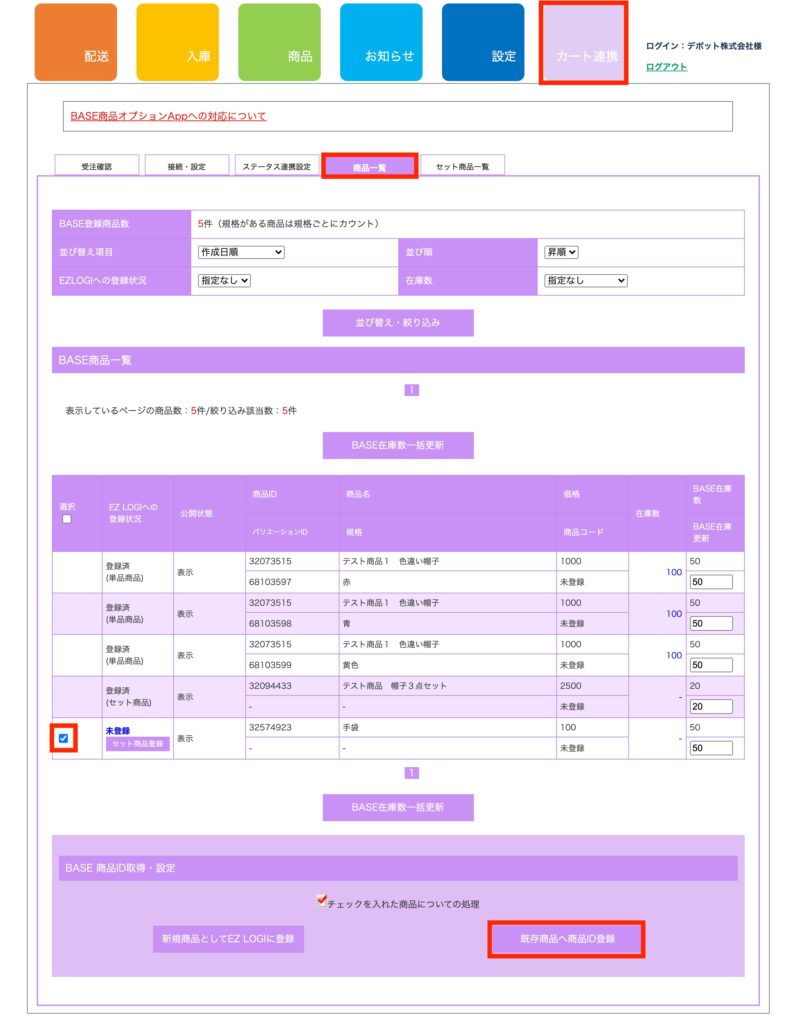Toggle the select-all checkbox in 選択 header
Viewport: 796px width, 1024px height.
(67, 519)
